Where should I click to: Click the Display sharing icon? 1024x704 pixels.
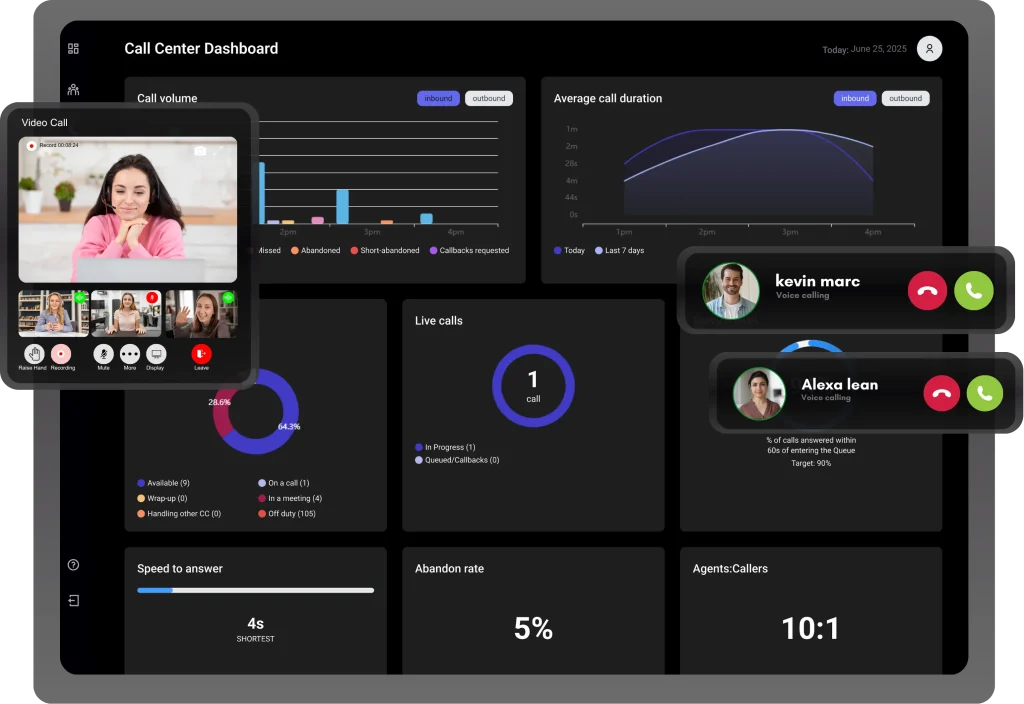tap(157, 353)
